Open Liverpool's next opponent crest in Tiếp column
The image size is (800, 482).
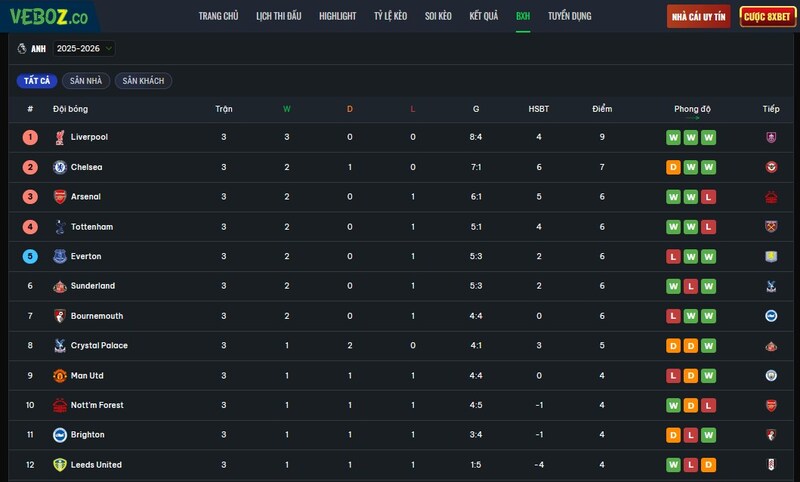(x=771, y=137)
